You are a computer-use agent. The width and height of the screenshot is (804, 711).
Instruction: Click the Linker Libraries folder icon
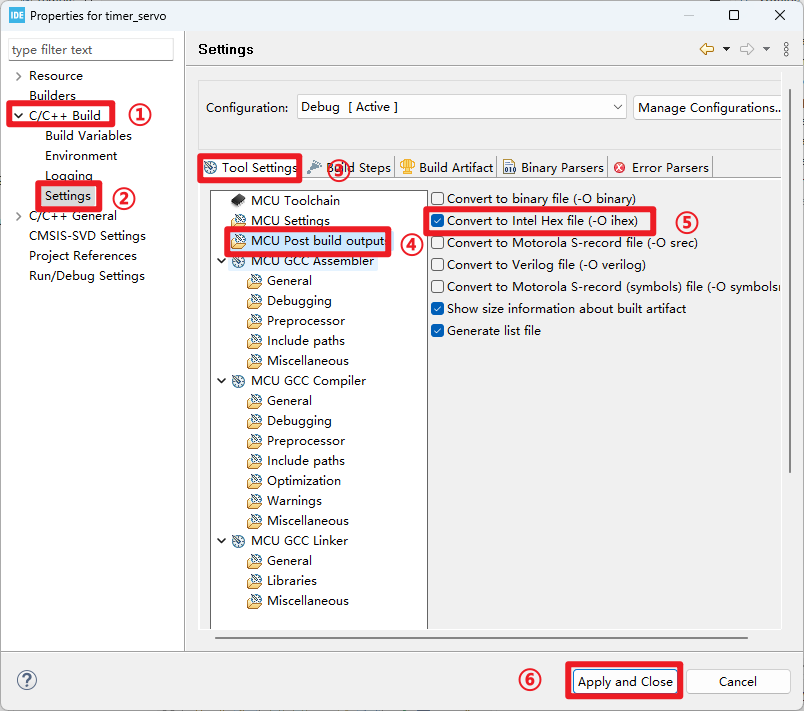click(x=254, y=581)
